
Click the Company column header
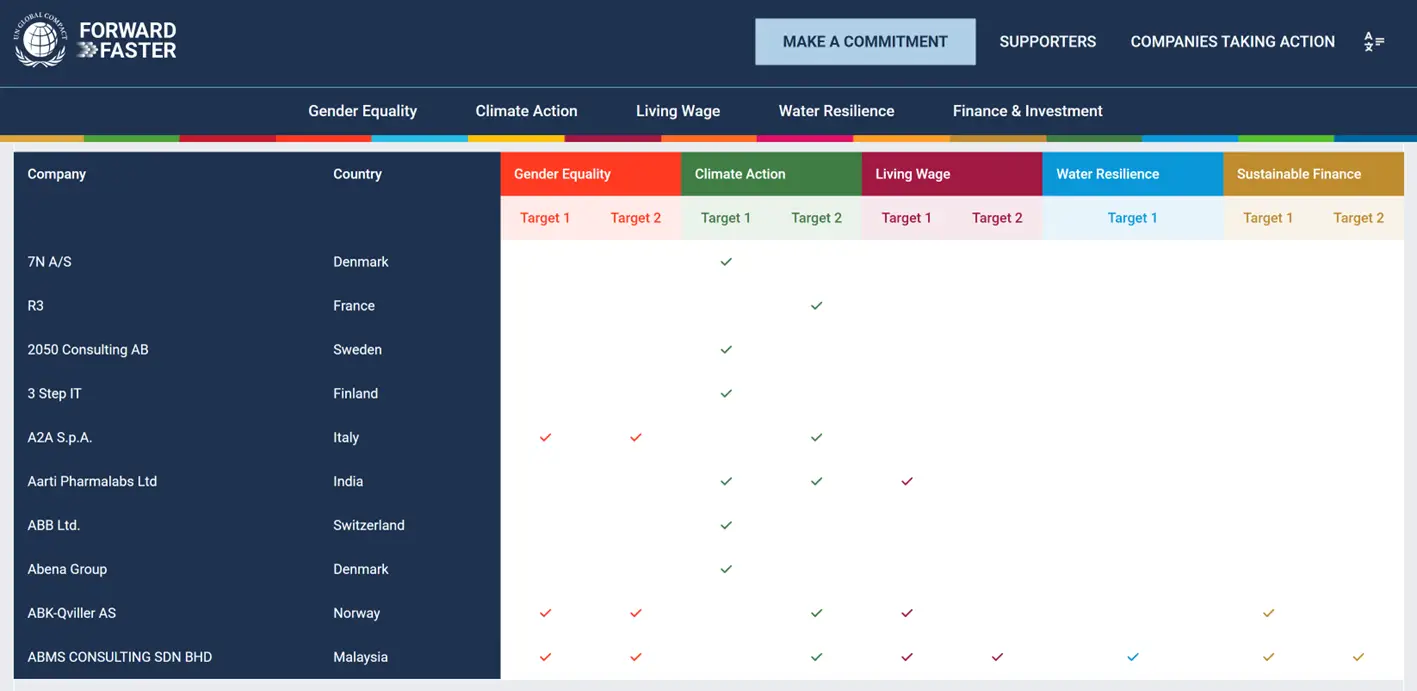[x=57, y=174]
